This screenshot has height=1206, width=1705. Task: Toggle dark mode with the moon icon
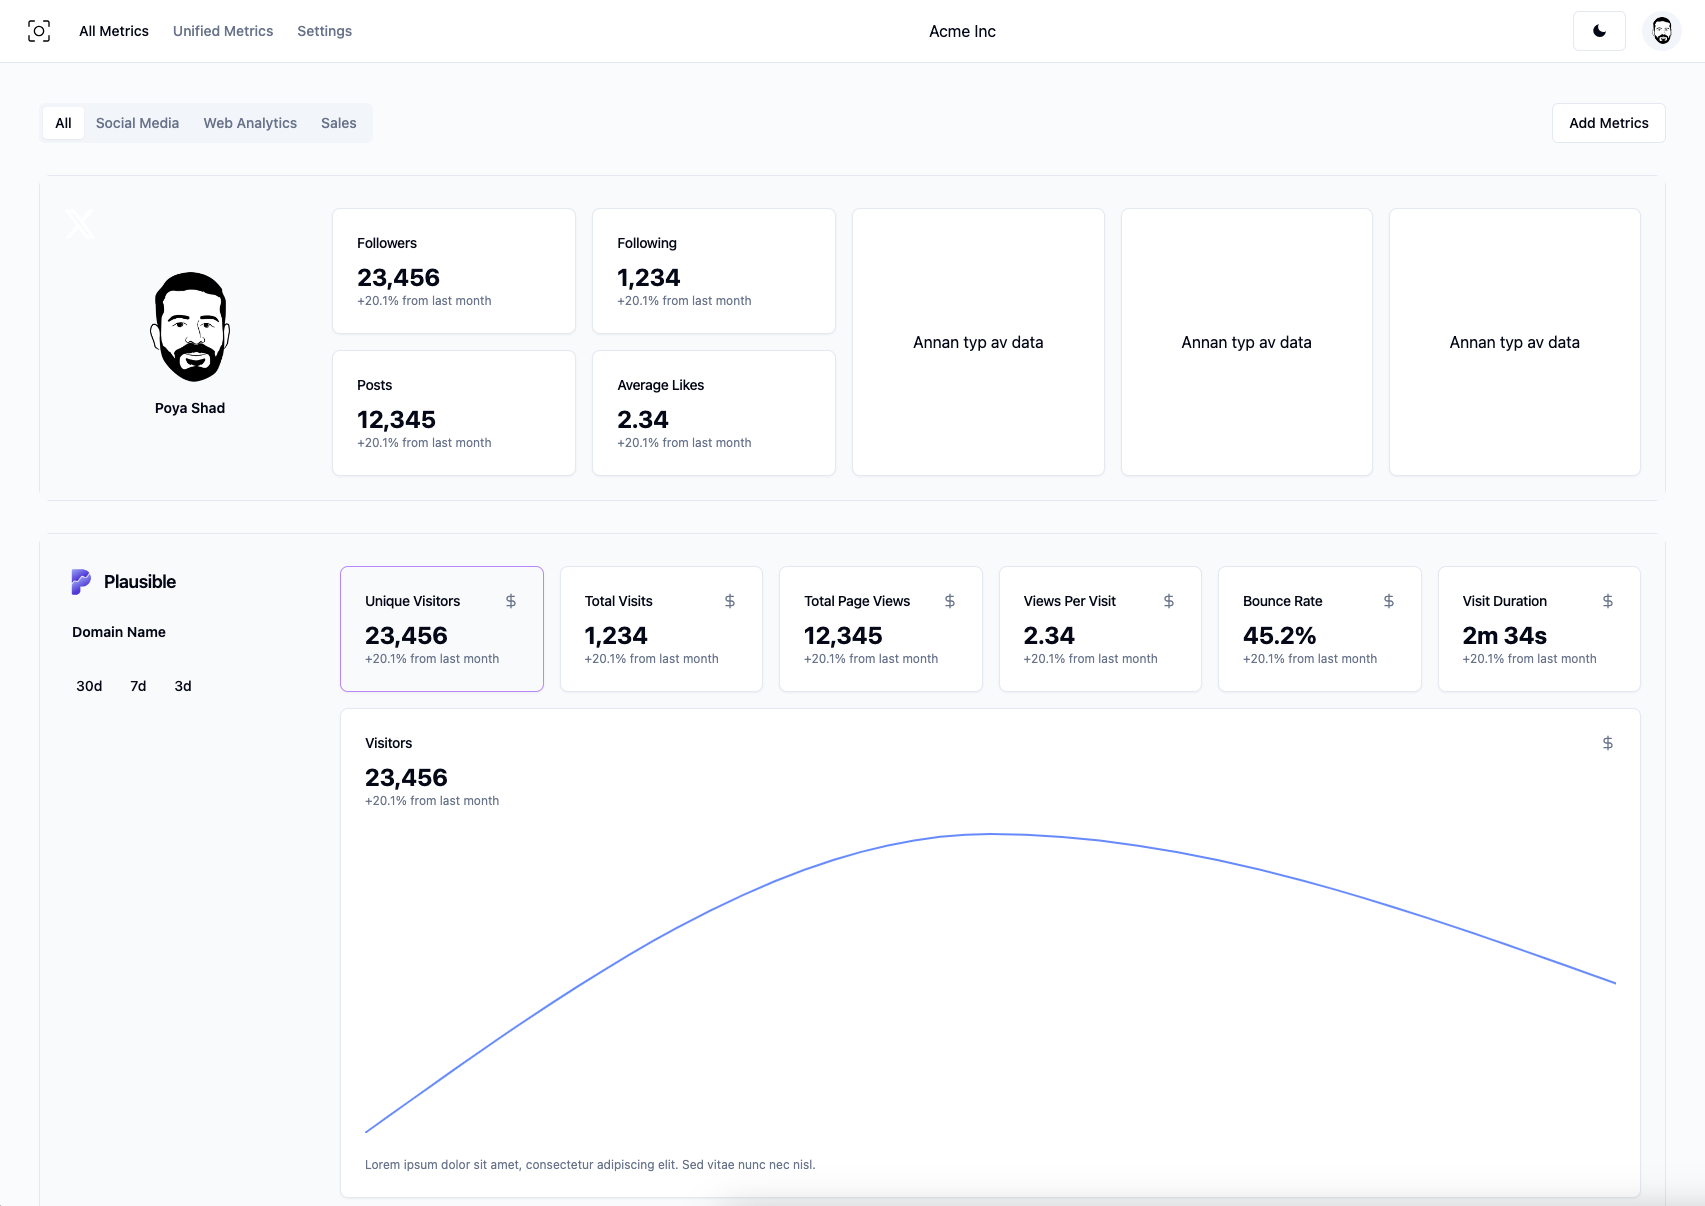[1598, 31]
